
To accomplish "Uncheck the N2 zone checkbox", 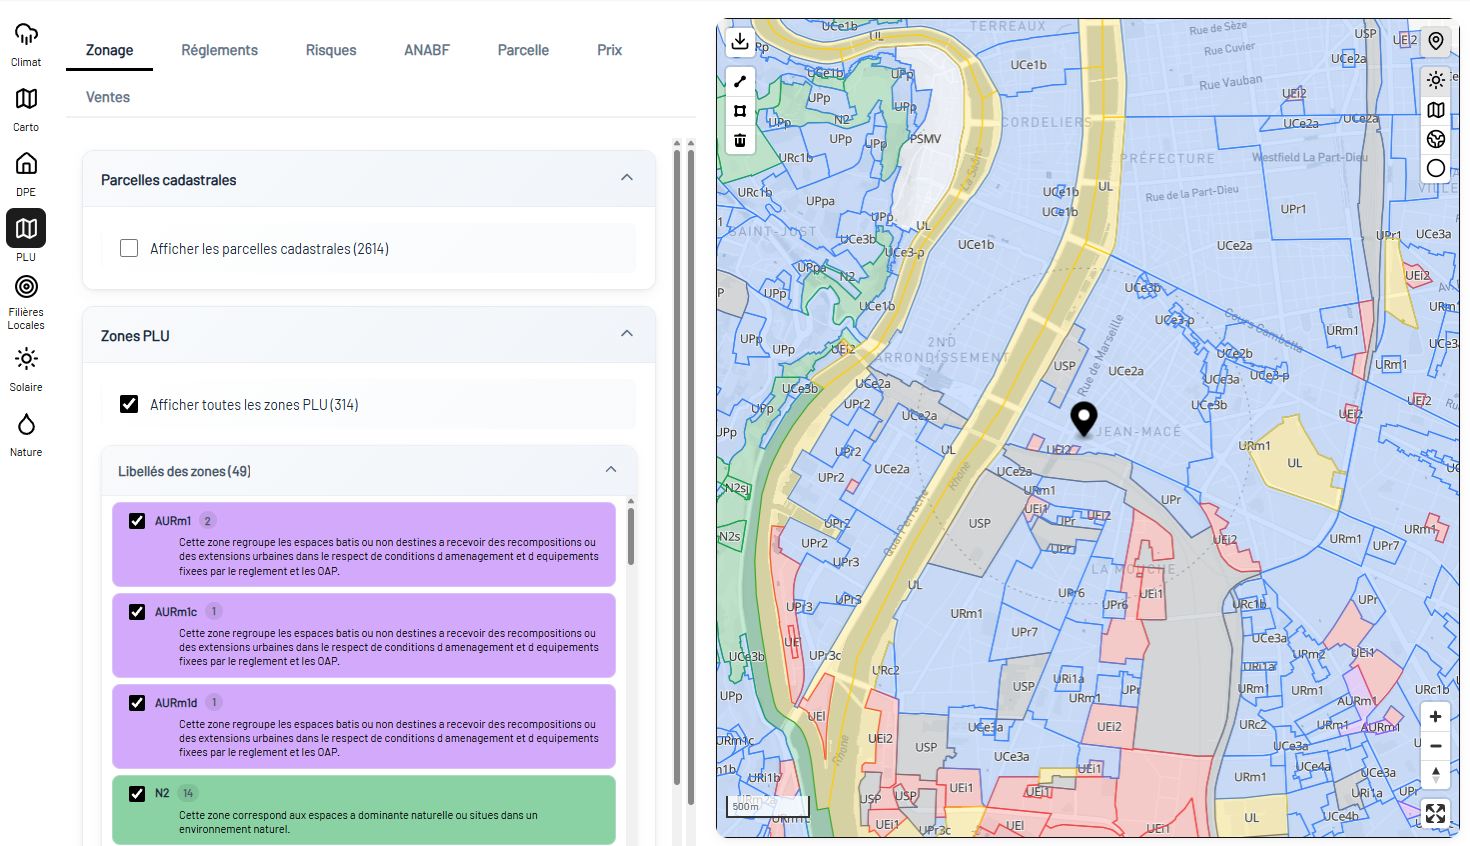I will 137,794.
